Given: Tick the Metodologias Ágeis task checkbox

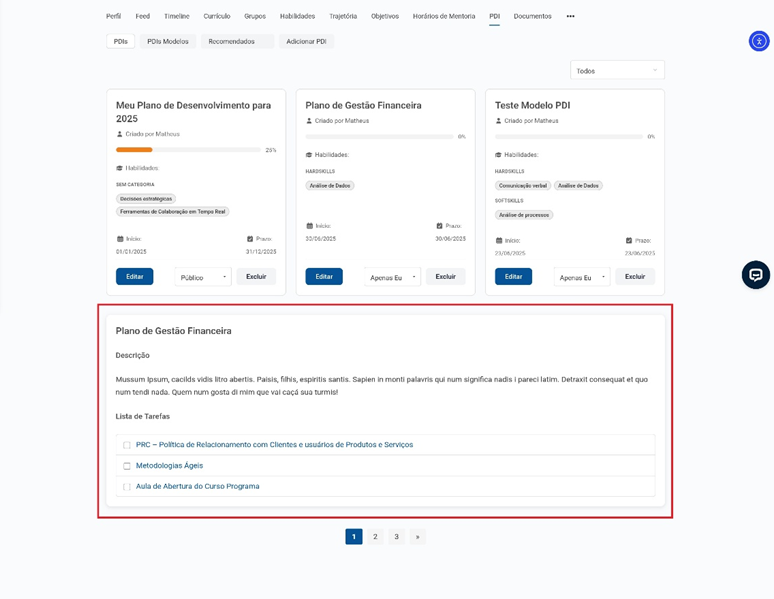Looking at the screenshot, I should pos(127,466).
